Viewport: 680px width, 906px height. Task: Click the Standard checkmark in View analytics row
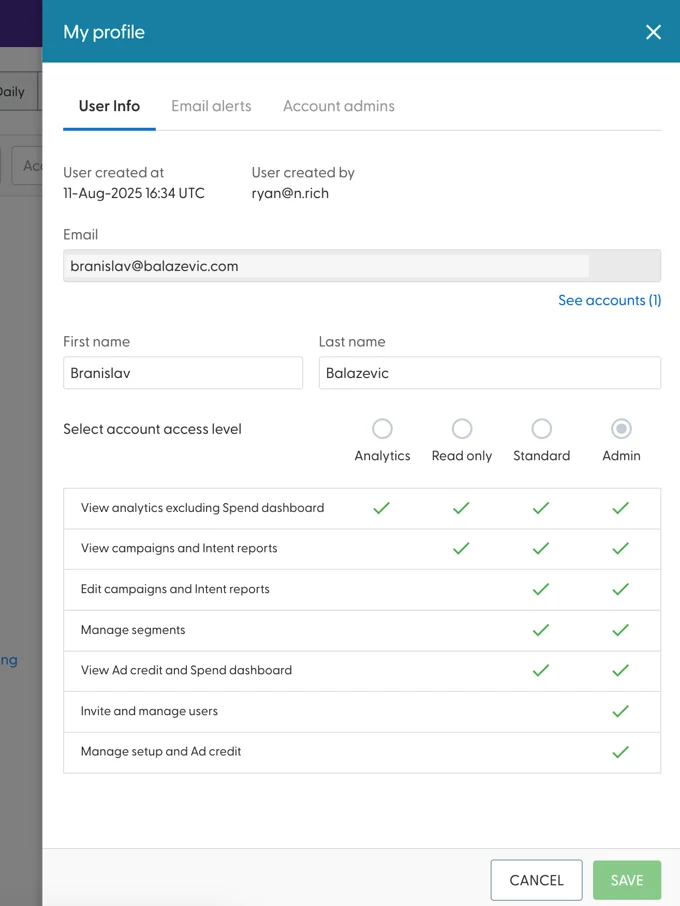[541, 508]
